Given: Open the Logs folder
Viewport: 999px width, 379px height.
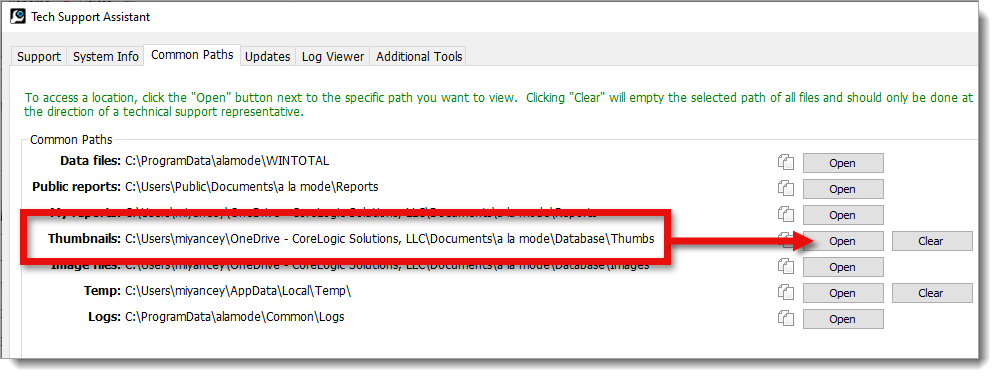Looking at the screenshot, I should tap(842, 319).
